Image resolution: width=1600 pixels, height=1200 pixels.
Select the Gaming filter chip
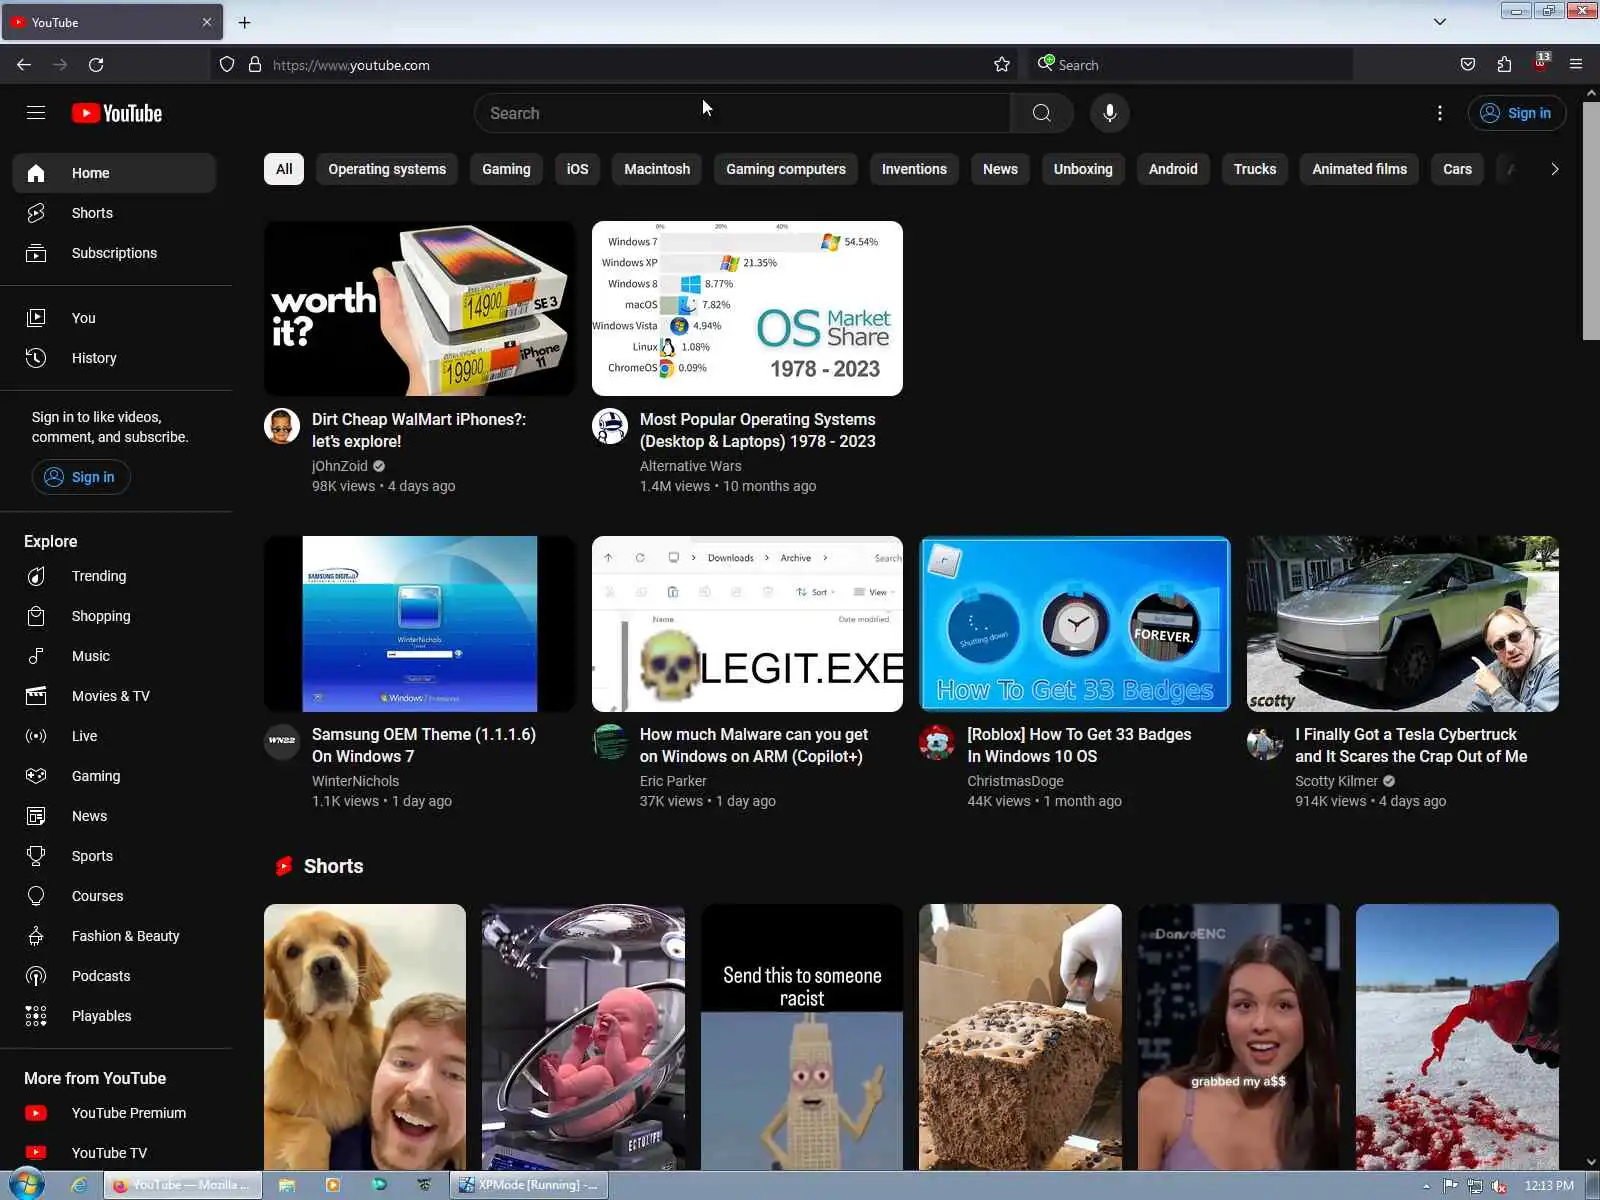[x=506, y=169]
